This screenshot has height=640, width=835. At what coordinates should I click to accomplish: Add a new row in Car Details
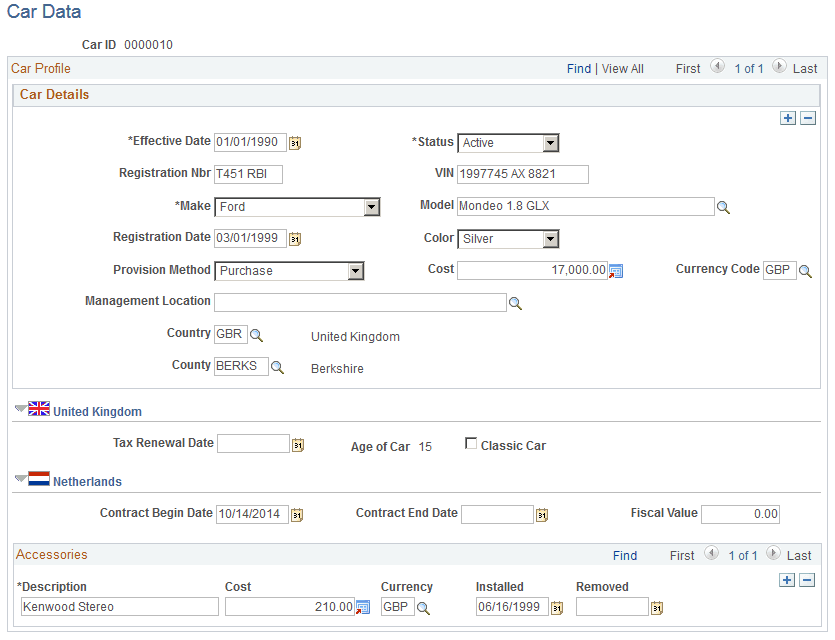[788, 117]
